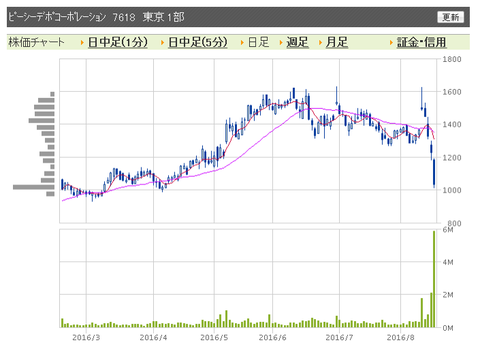
Task: Select the 日足 daily chart tab
Action: point(259,42)
